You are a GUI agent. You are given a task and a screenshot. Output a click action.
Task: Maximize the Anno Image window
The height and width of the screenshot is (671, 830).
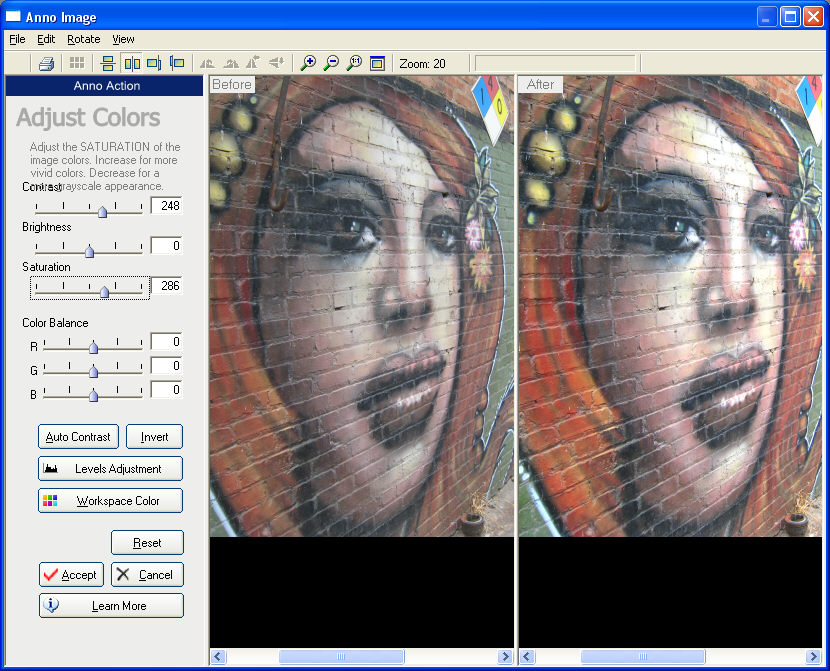point(790,16)
